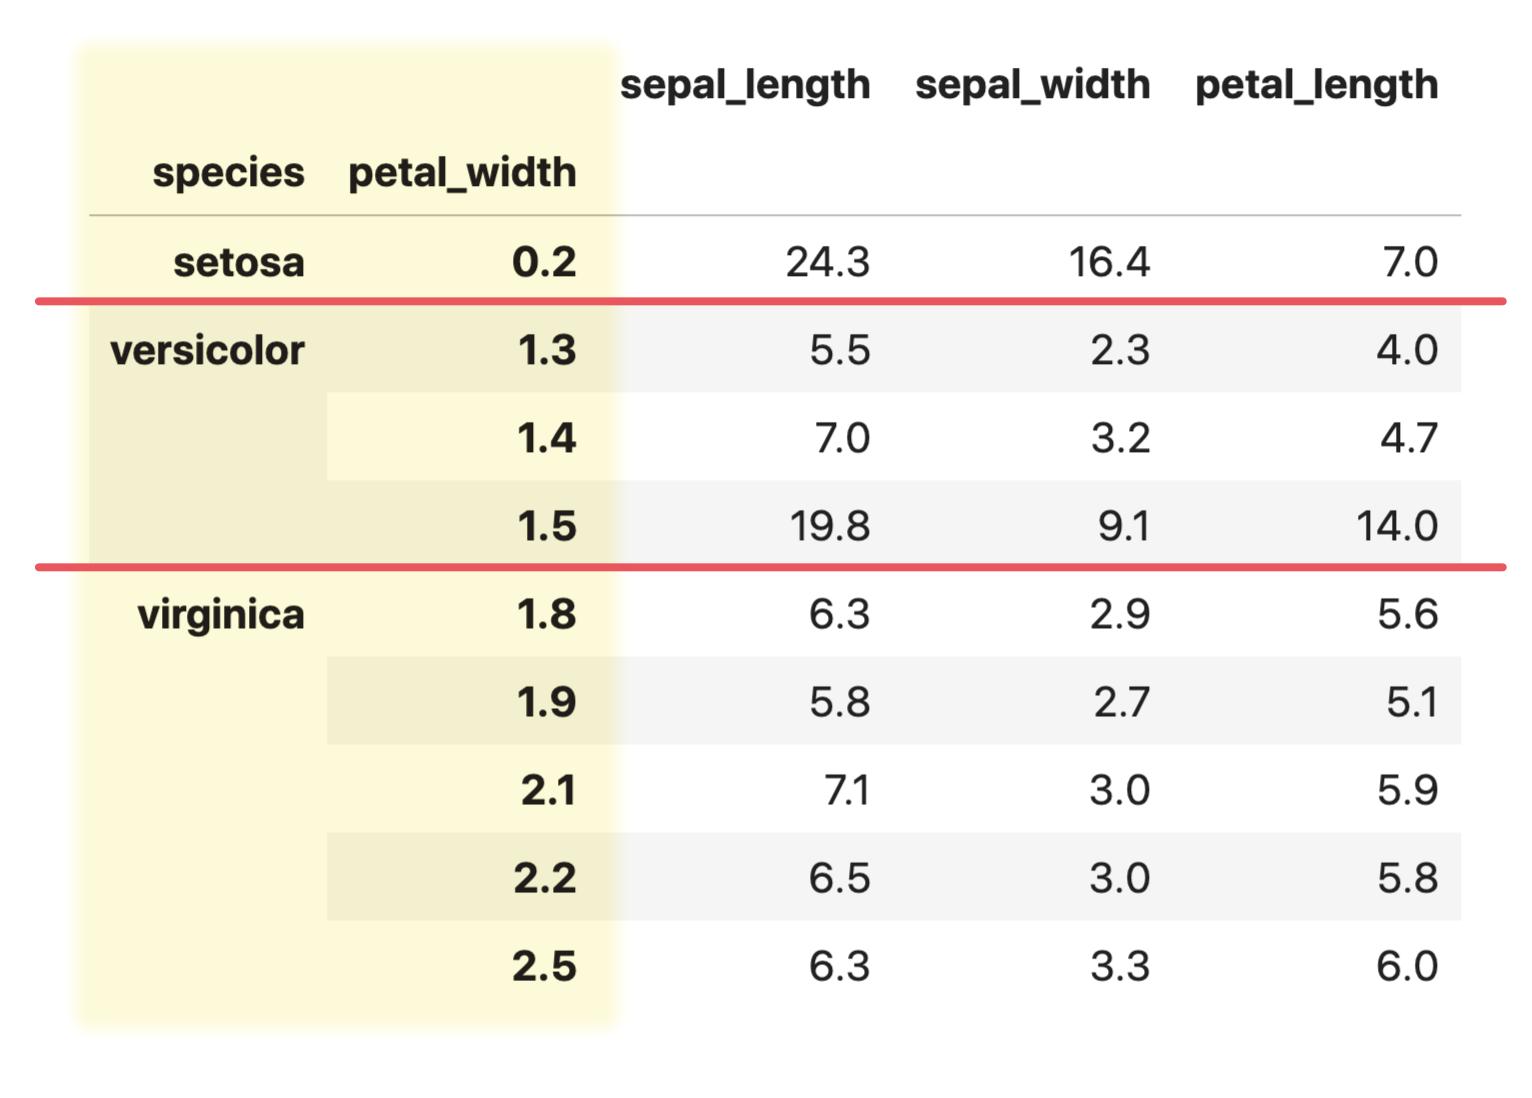1532x1098 pixels.
Task: Click the 3.3 sepal_width cell
Action: 1120,966
